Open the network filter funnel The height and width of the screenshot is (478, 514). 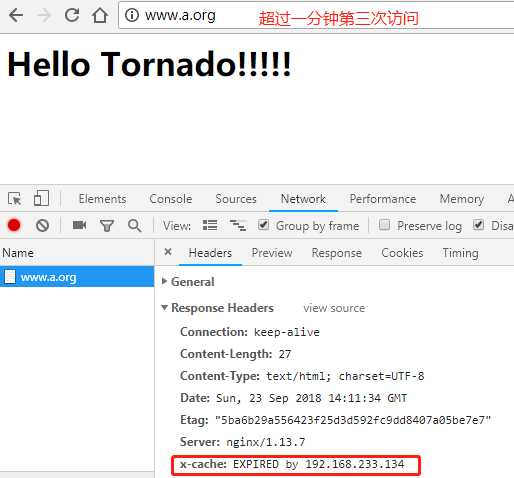pos(107,226)
